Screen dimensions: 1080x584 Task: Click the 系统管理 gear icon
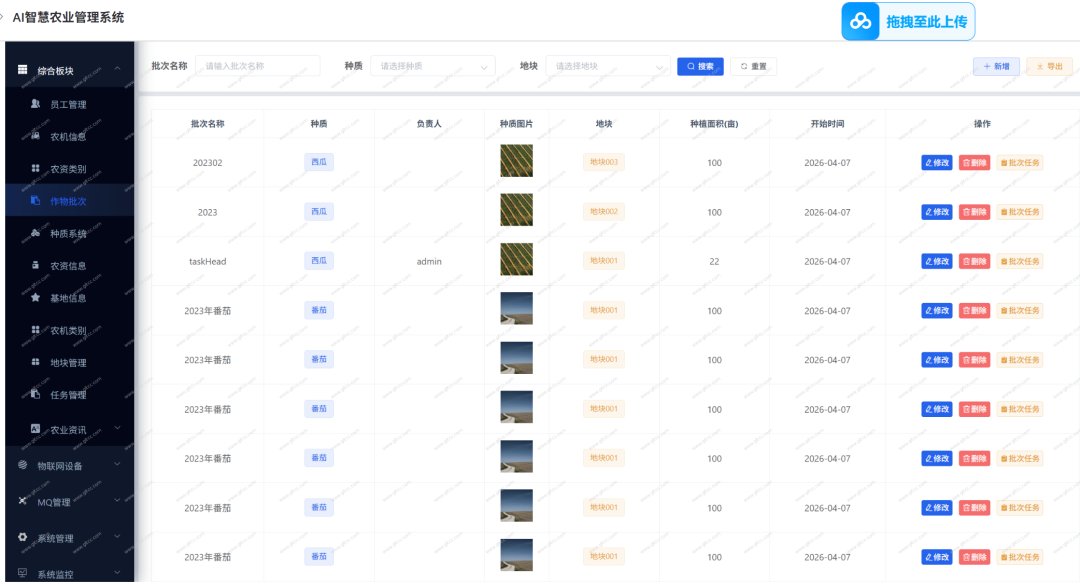point(23,537)
